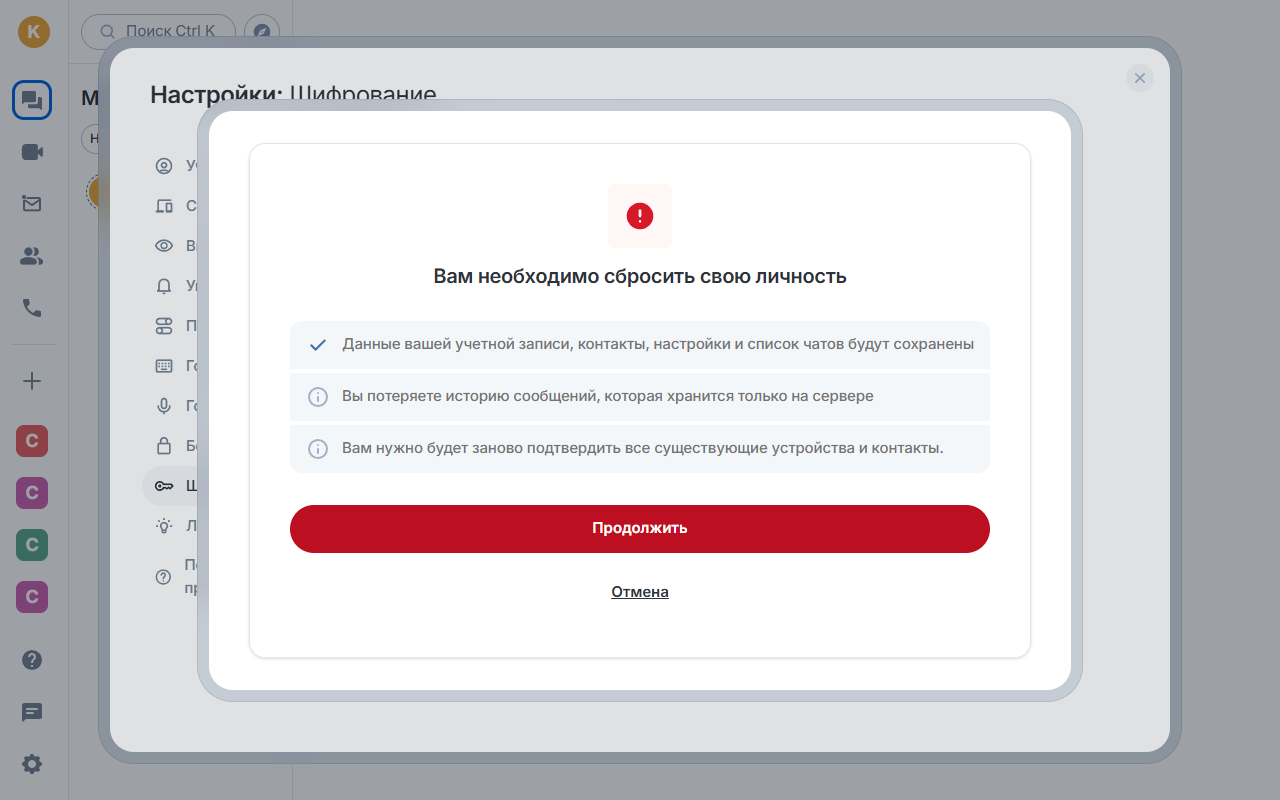Click text Вам нужно будет заново подтвердить
Image resolution: width=1280 pixels, height=800 pixels.
coord(643,448)
